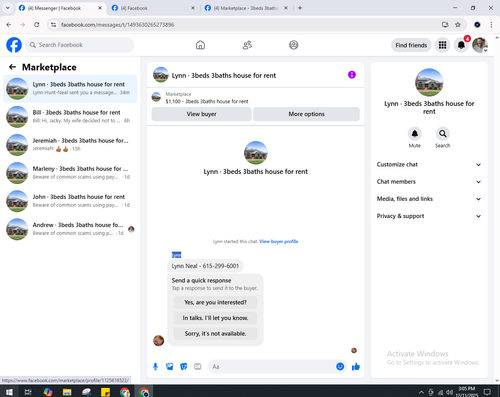Open Marleny conversation in list
Viewport: 500px width, 397px height.
click(70, 173)
